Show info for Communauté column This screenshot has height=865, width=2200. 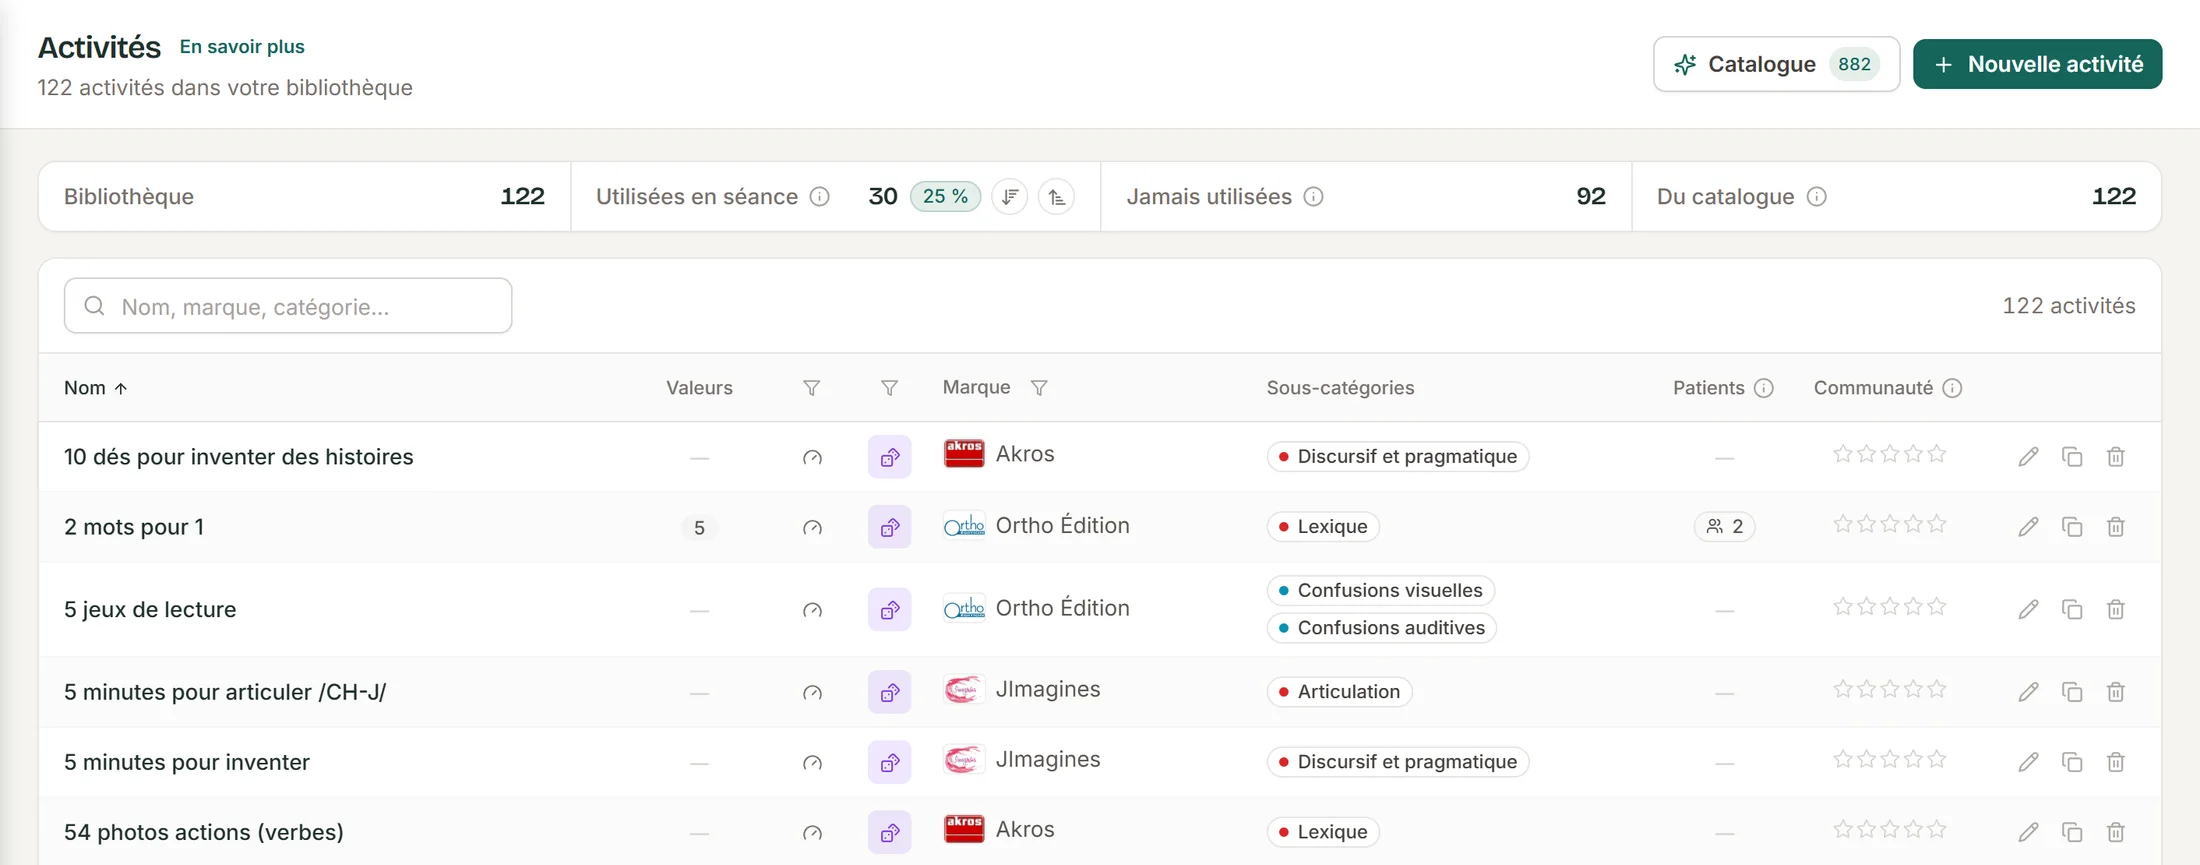[x=1952, y=388]
